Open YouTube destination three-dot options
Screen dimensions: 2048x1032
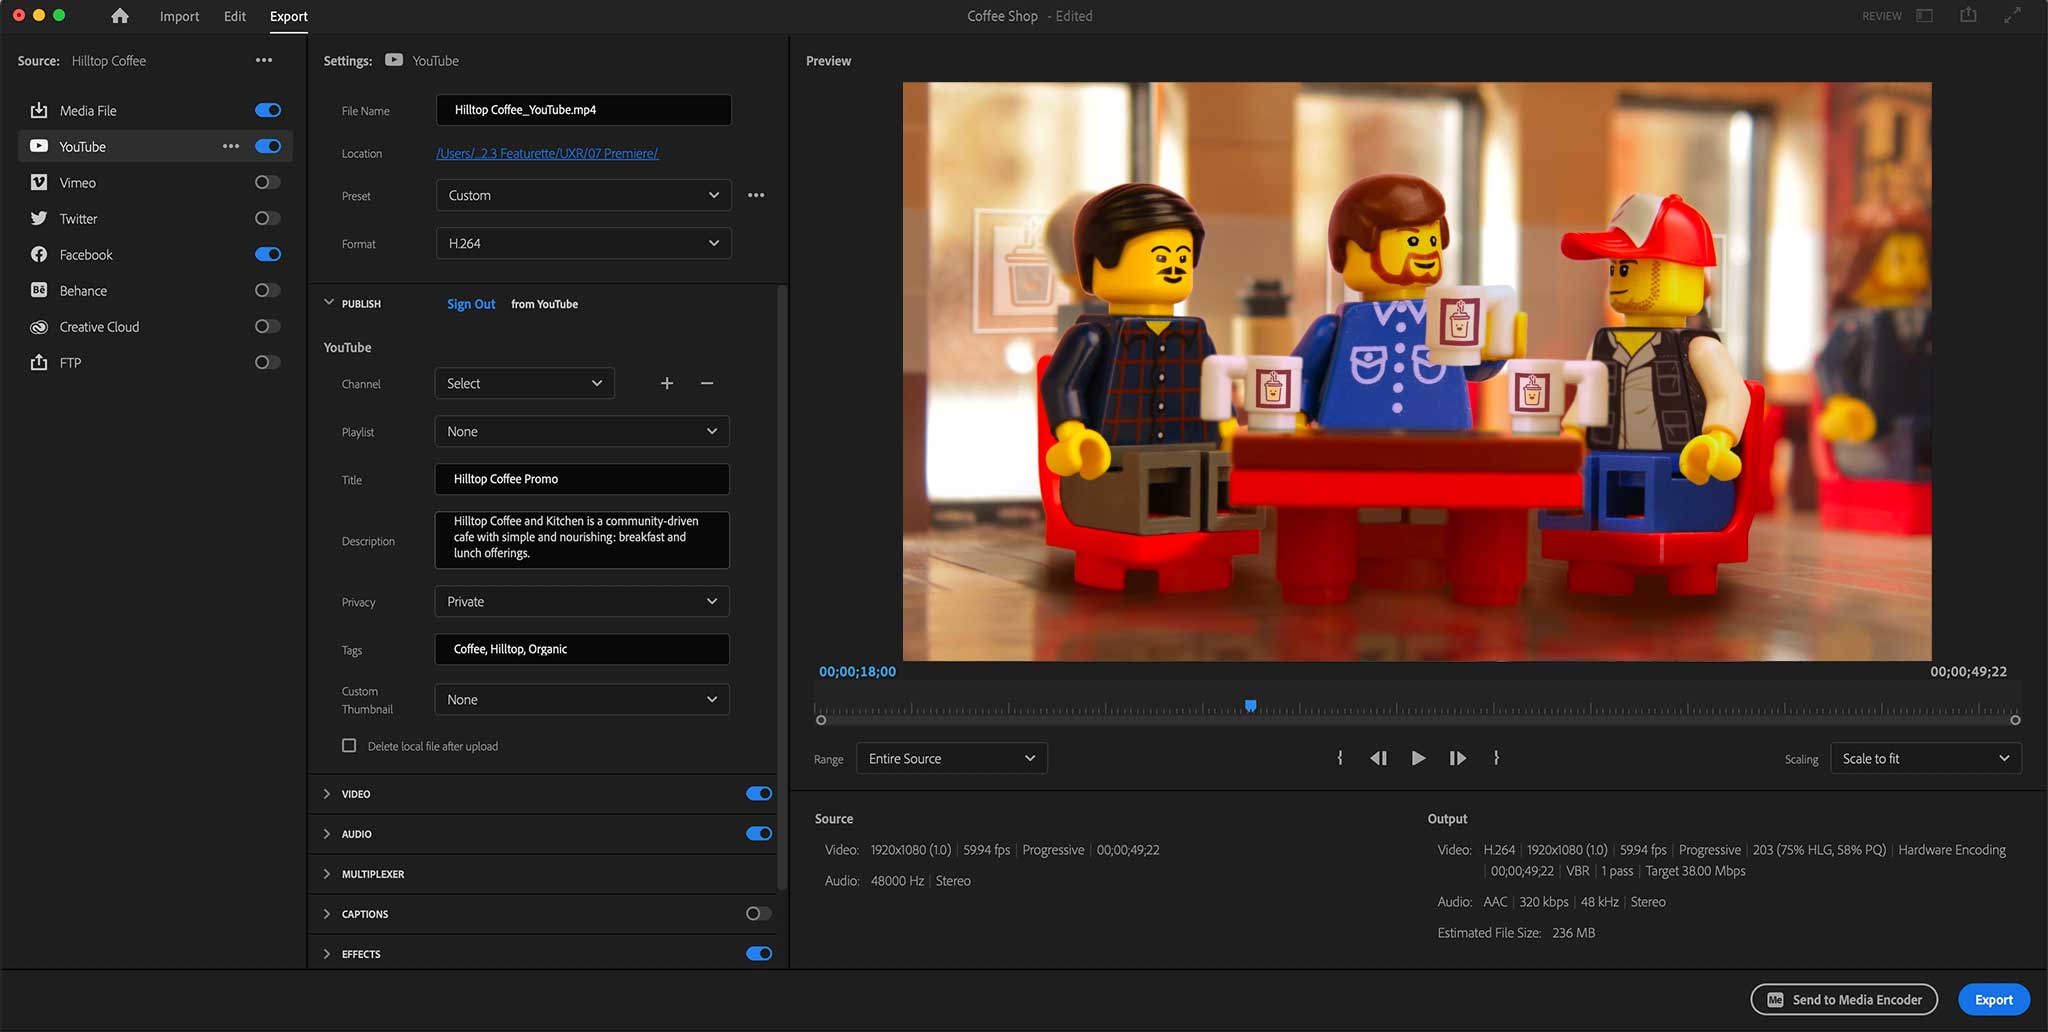coord(231,146)
